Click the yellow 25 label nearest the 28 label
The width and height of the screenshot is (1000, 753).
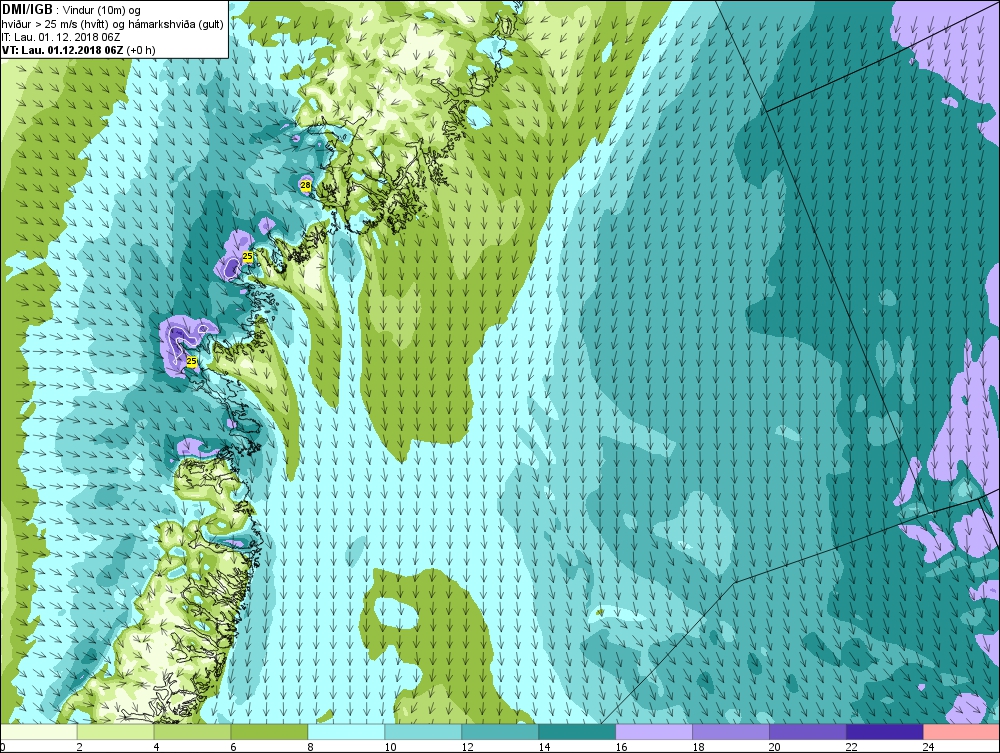pos(247,256)
